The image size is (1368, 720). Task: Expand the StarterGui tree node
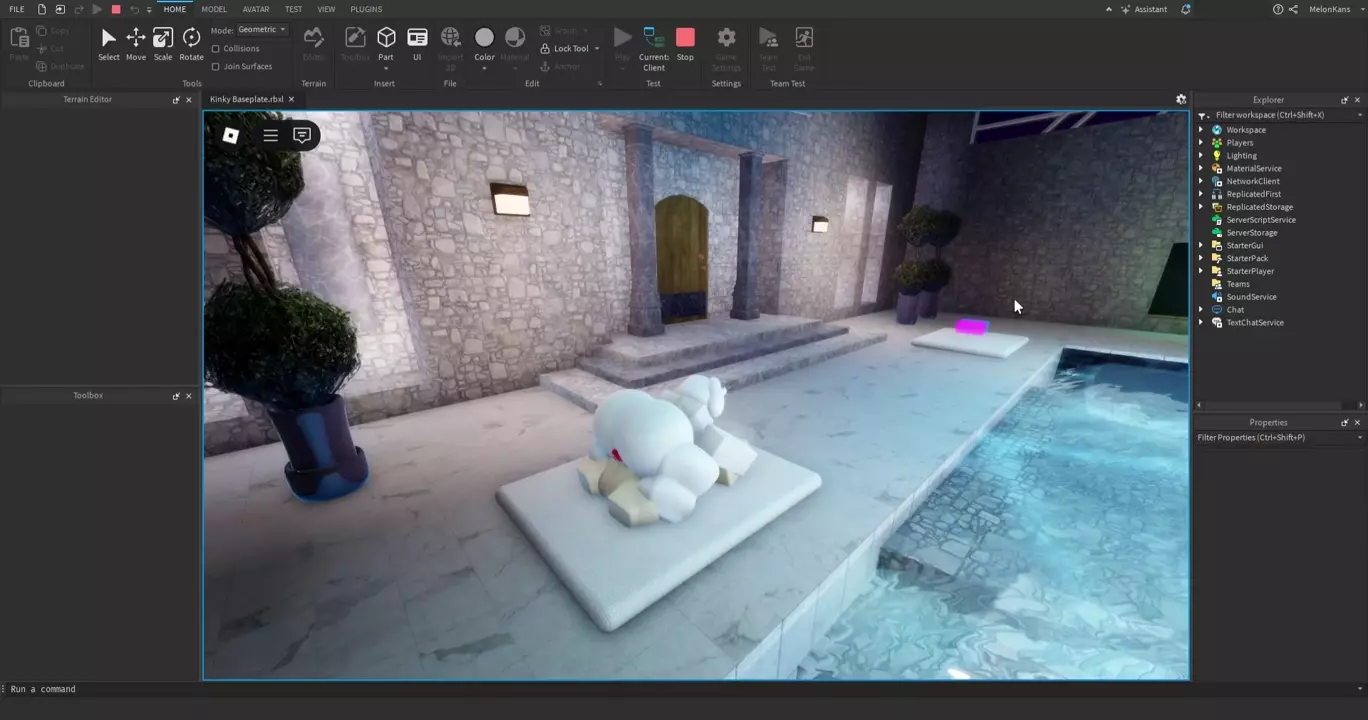click(x=1201, y=245)
